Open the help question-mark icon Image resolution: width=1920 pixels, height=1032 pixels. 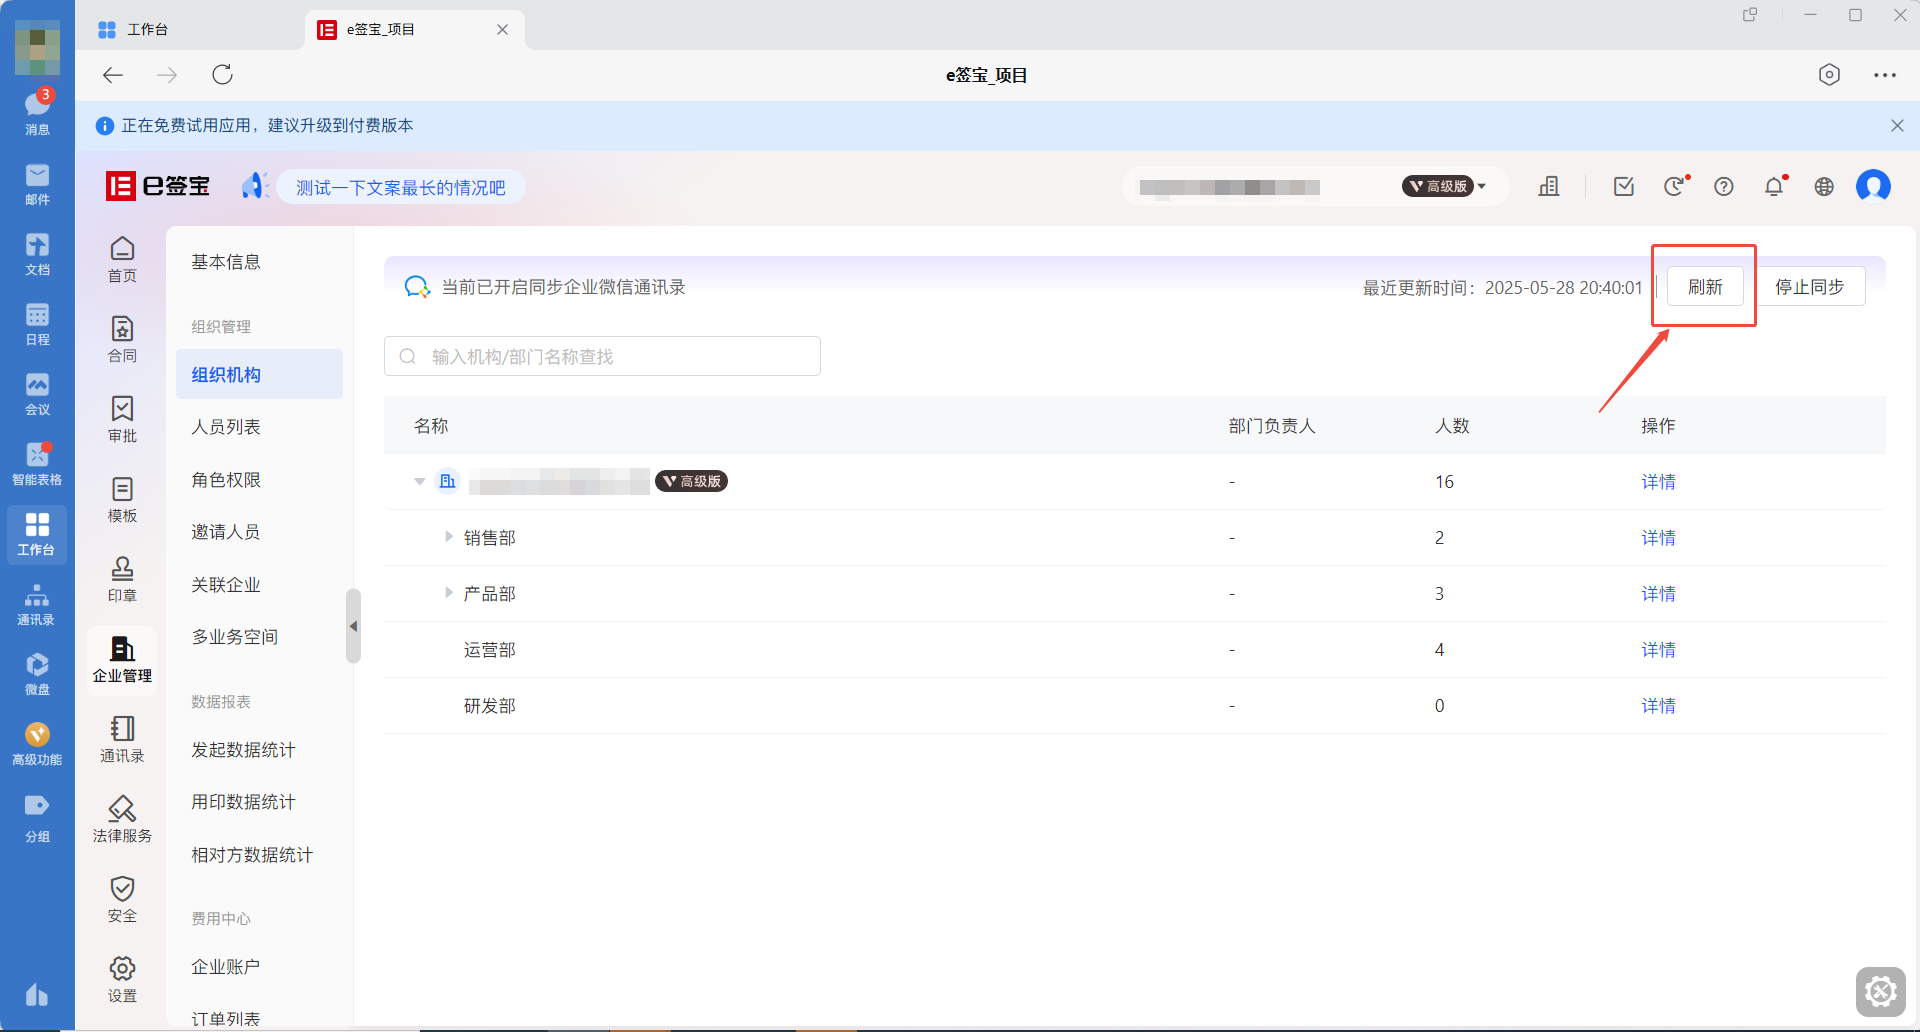[1724, 186]
